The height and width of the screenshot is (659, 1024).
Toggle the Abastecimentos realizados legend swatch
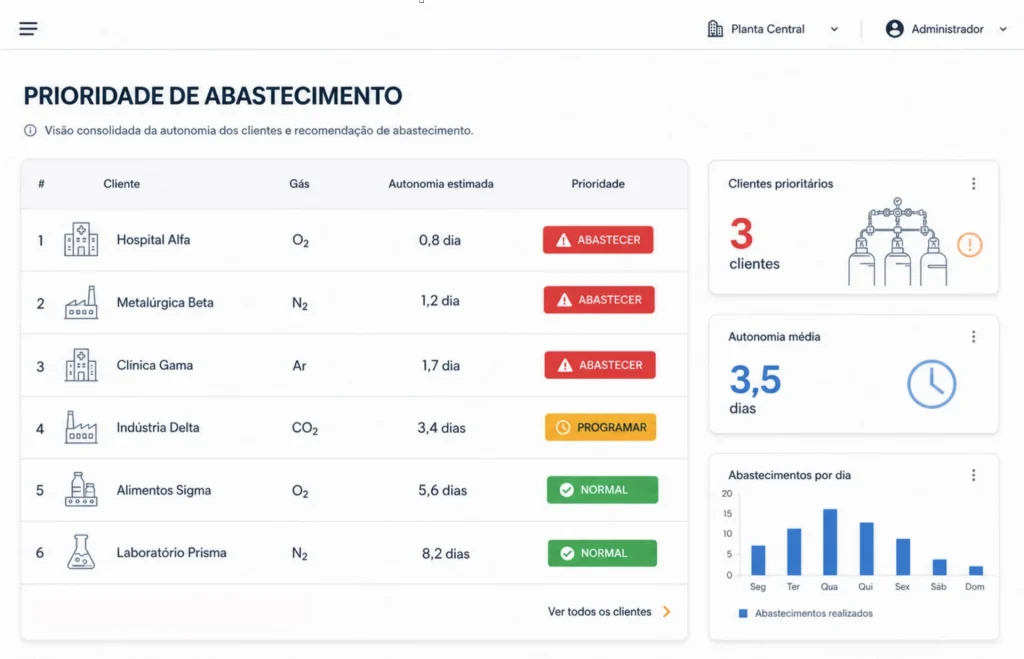(743, 613)
